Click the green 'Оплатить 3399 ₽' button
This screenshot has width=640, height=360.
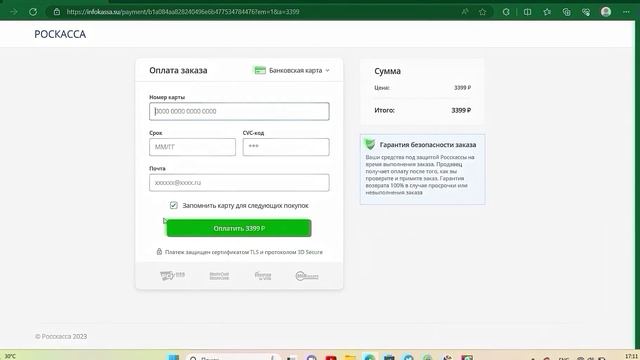point(239,228)
